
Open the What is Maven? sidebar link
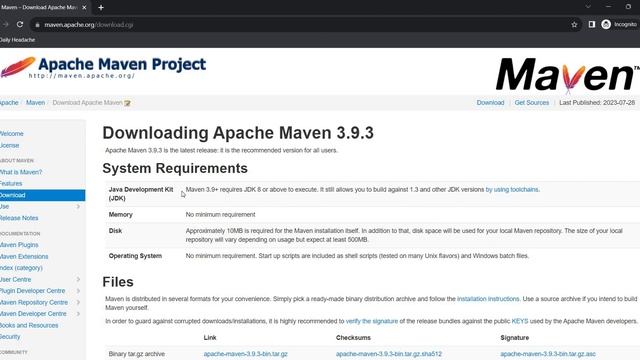click(x=21, y=172)
